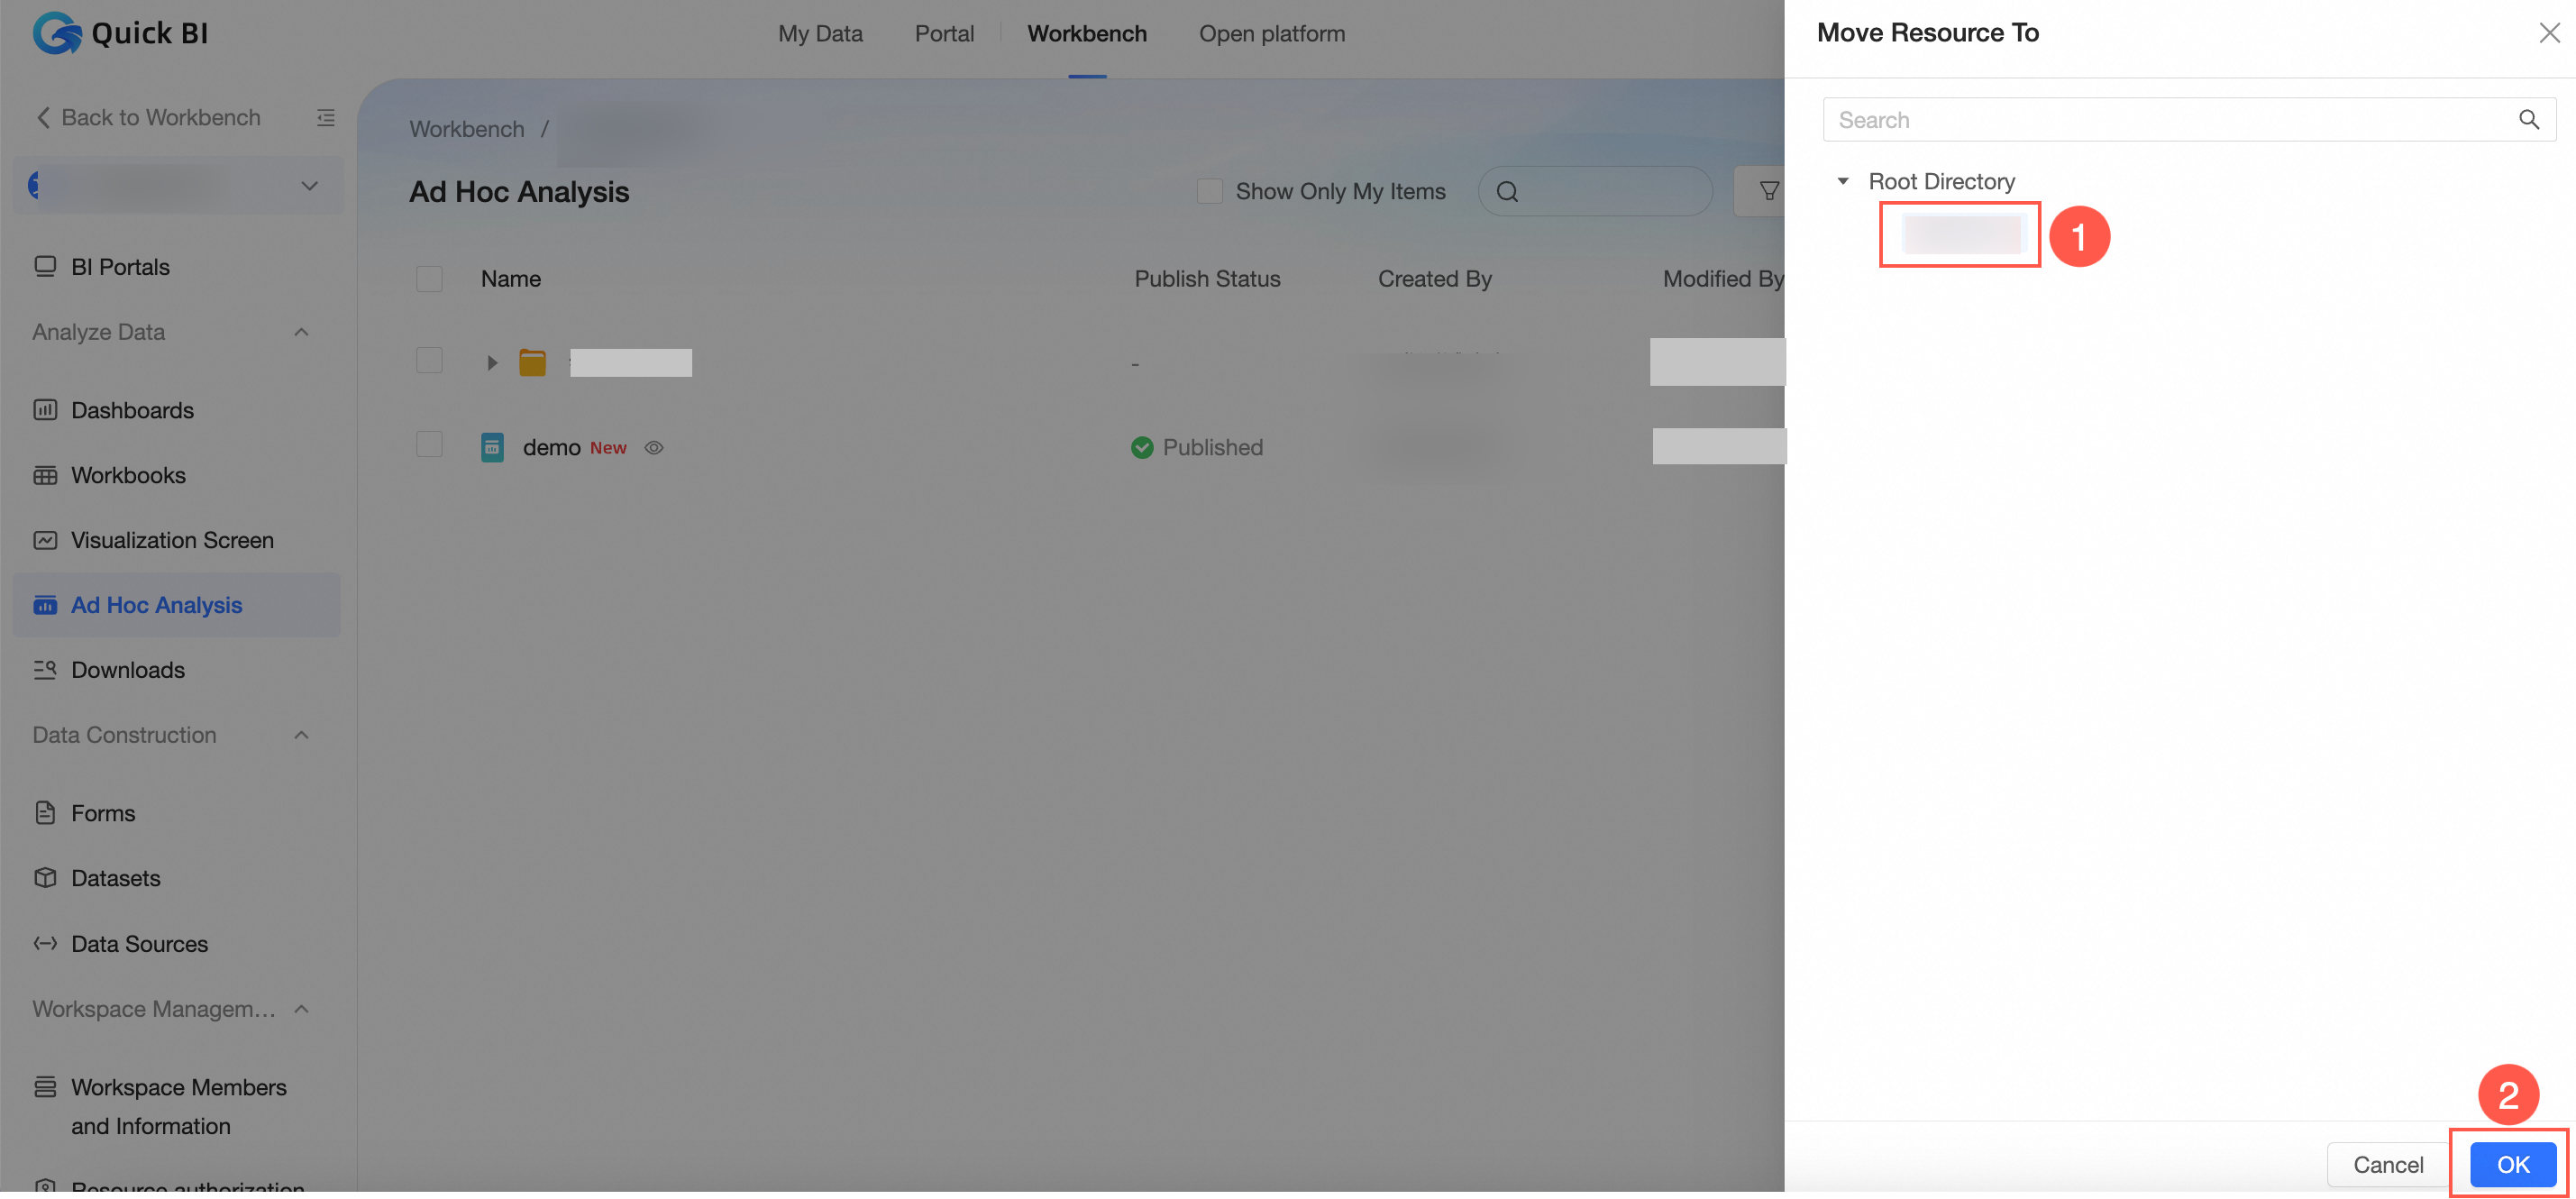2576x1199 pixels.
Task: Collapse the Root Directory tree node
Action: (1842, 181)
